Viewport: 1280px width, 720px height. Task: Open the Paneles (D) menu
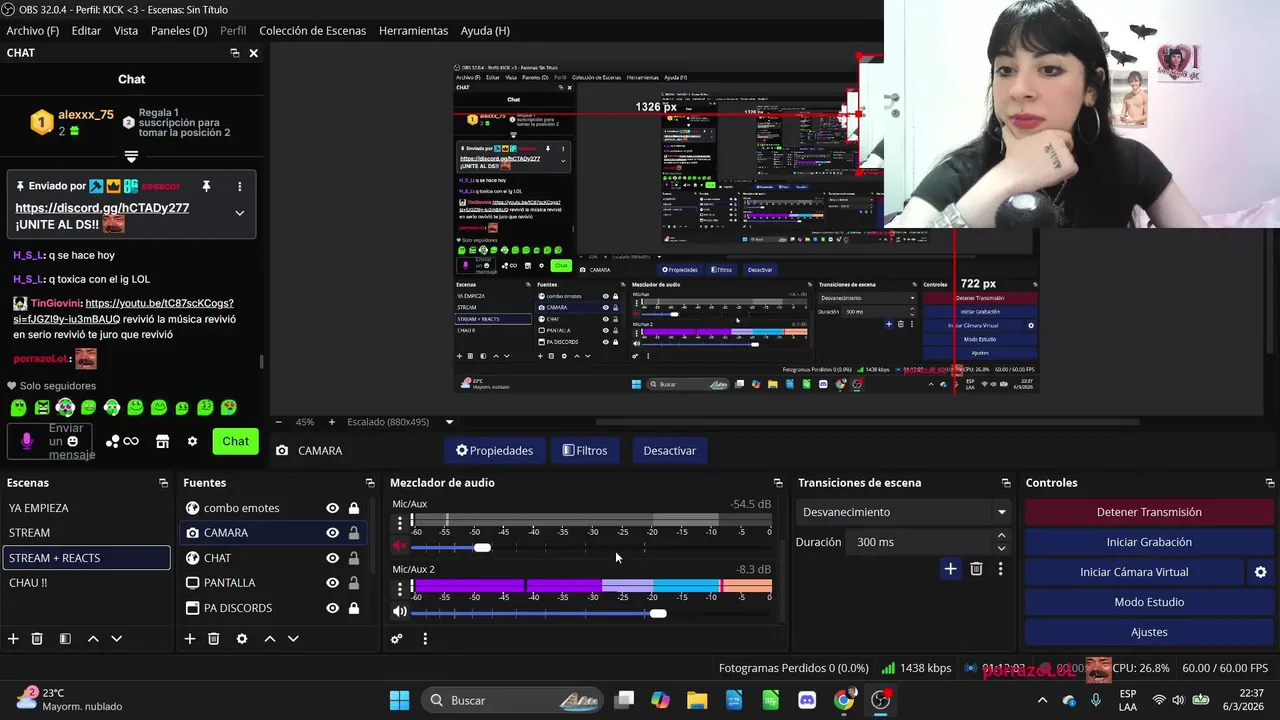[179, 31]
